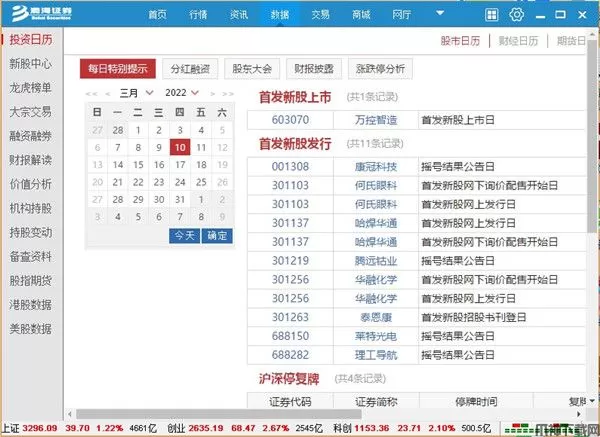The height and width of the screenshot is (437, 600).
Task: Open stock code 001308
Action: click(x=290, y=166)
